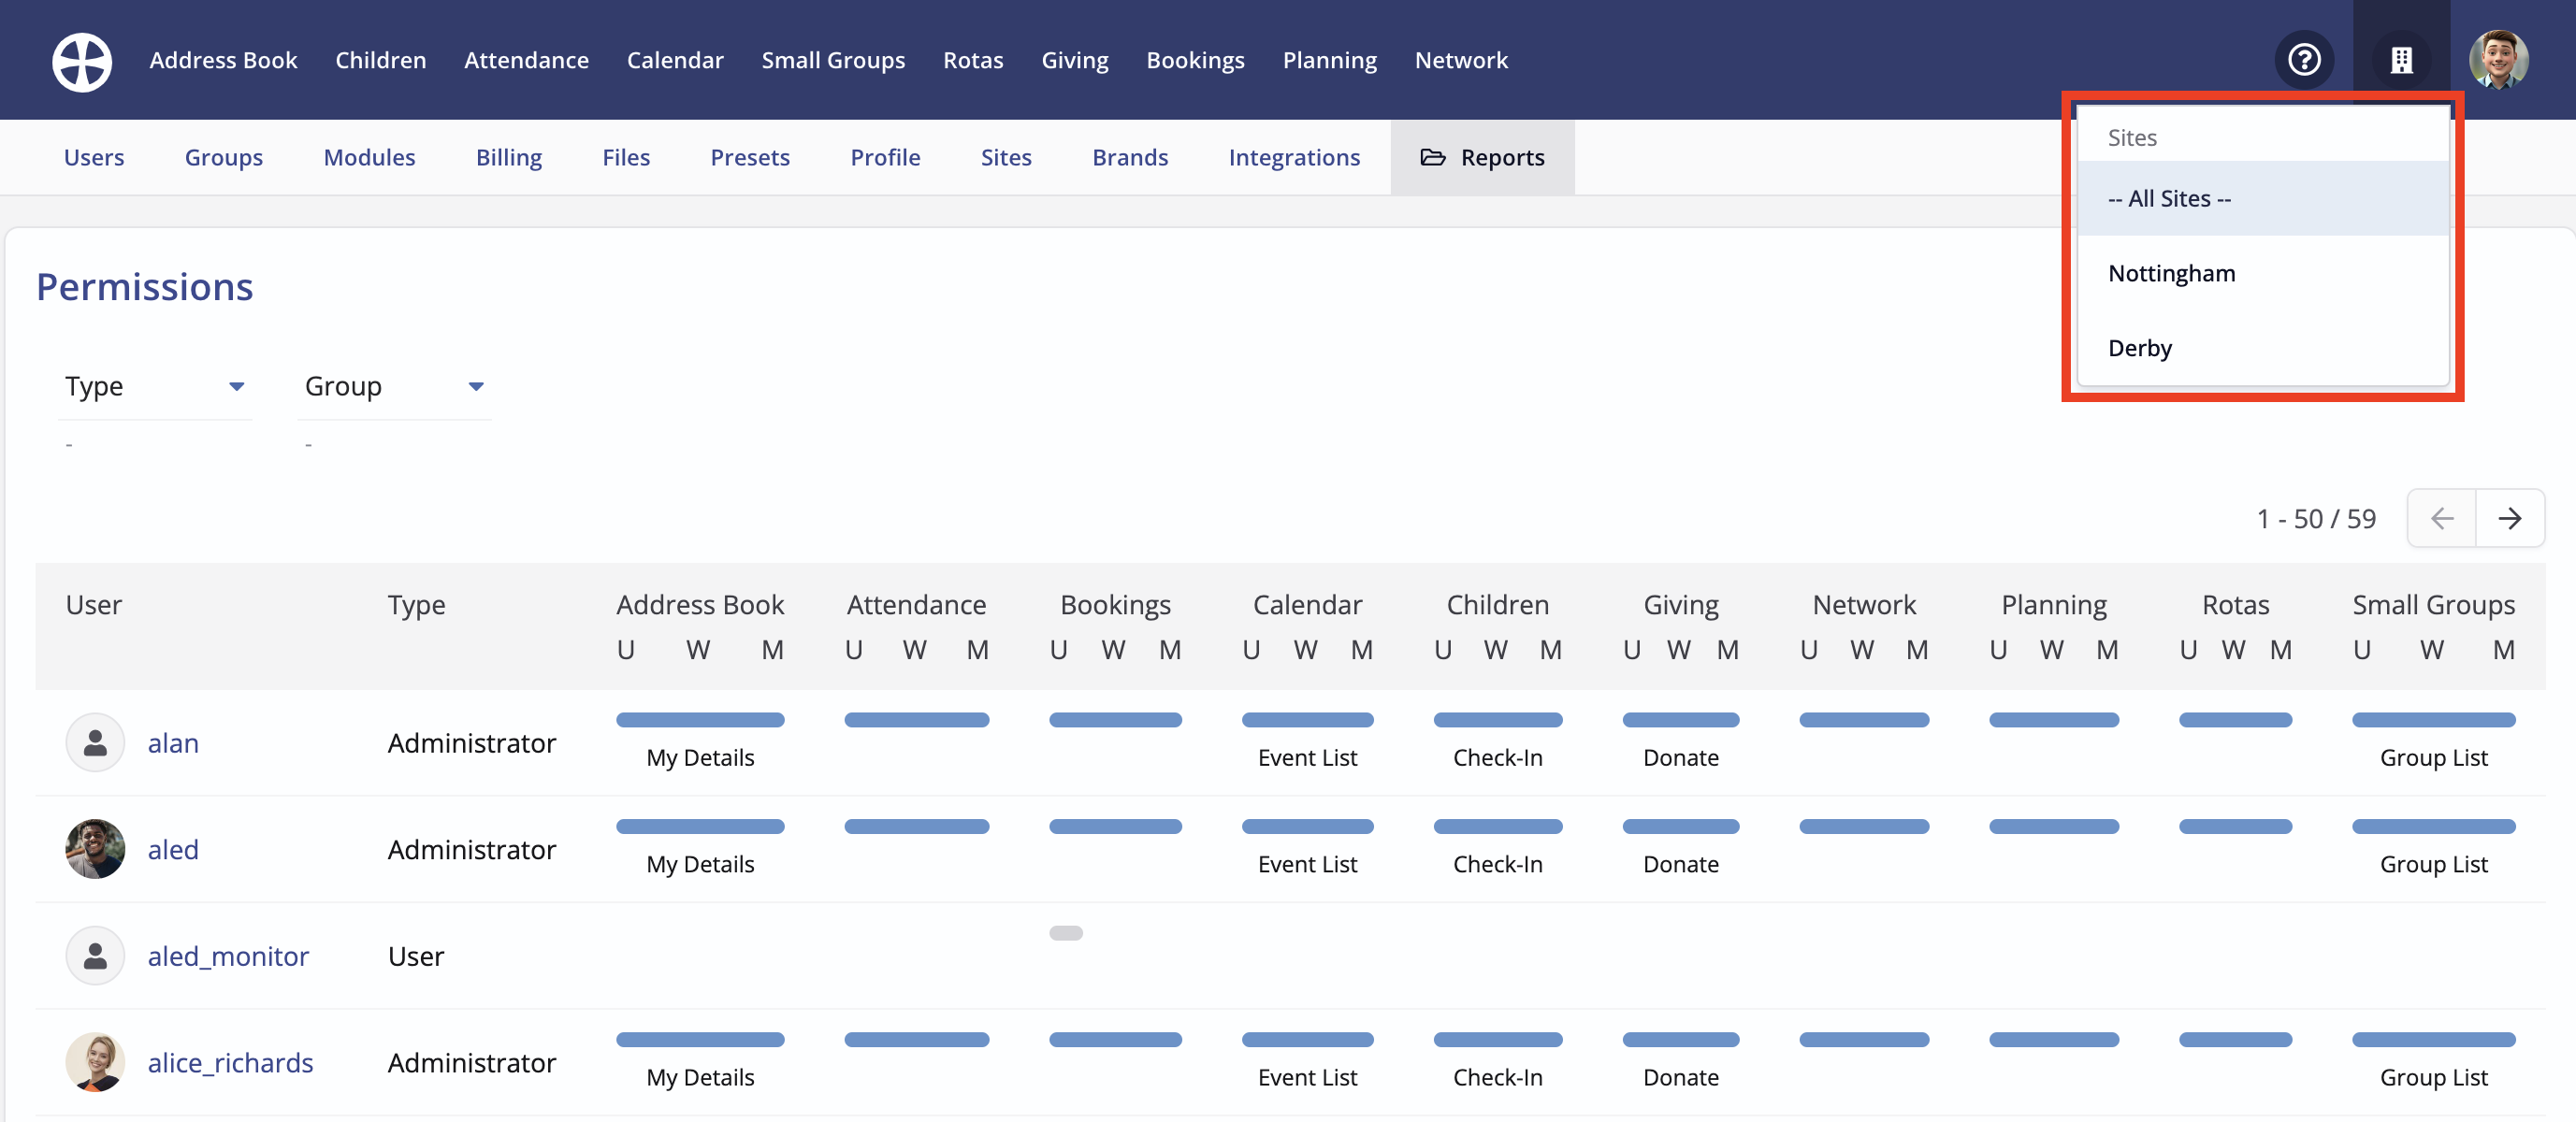This screenshot has height=1122, width=2576.
Task: Open the Integrations tab
Action: click(1294, 157)
